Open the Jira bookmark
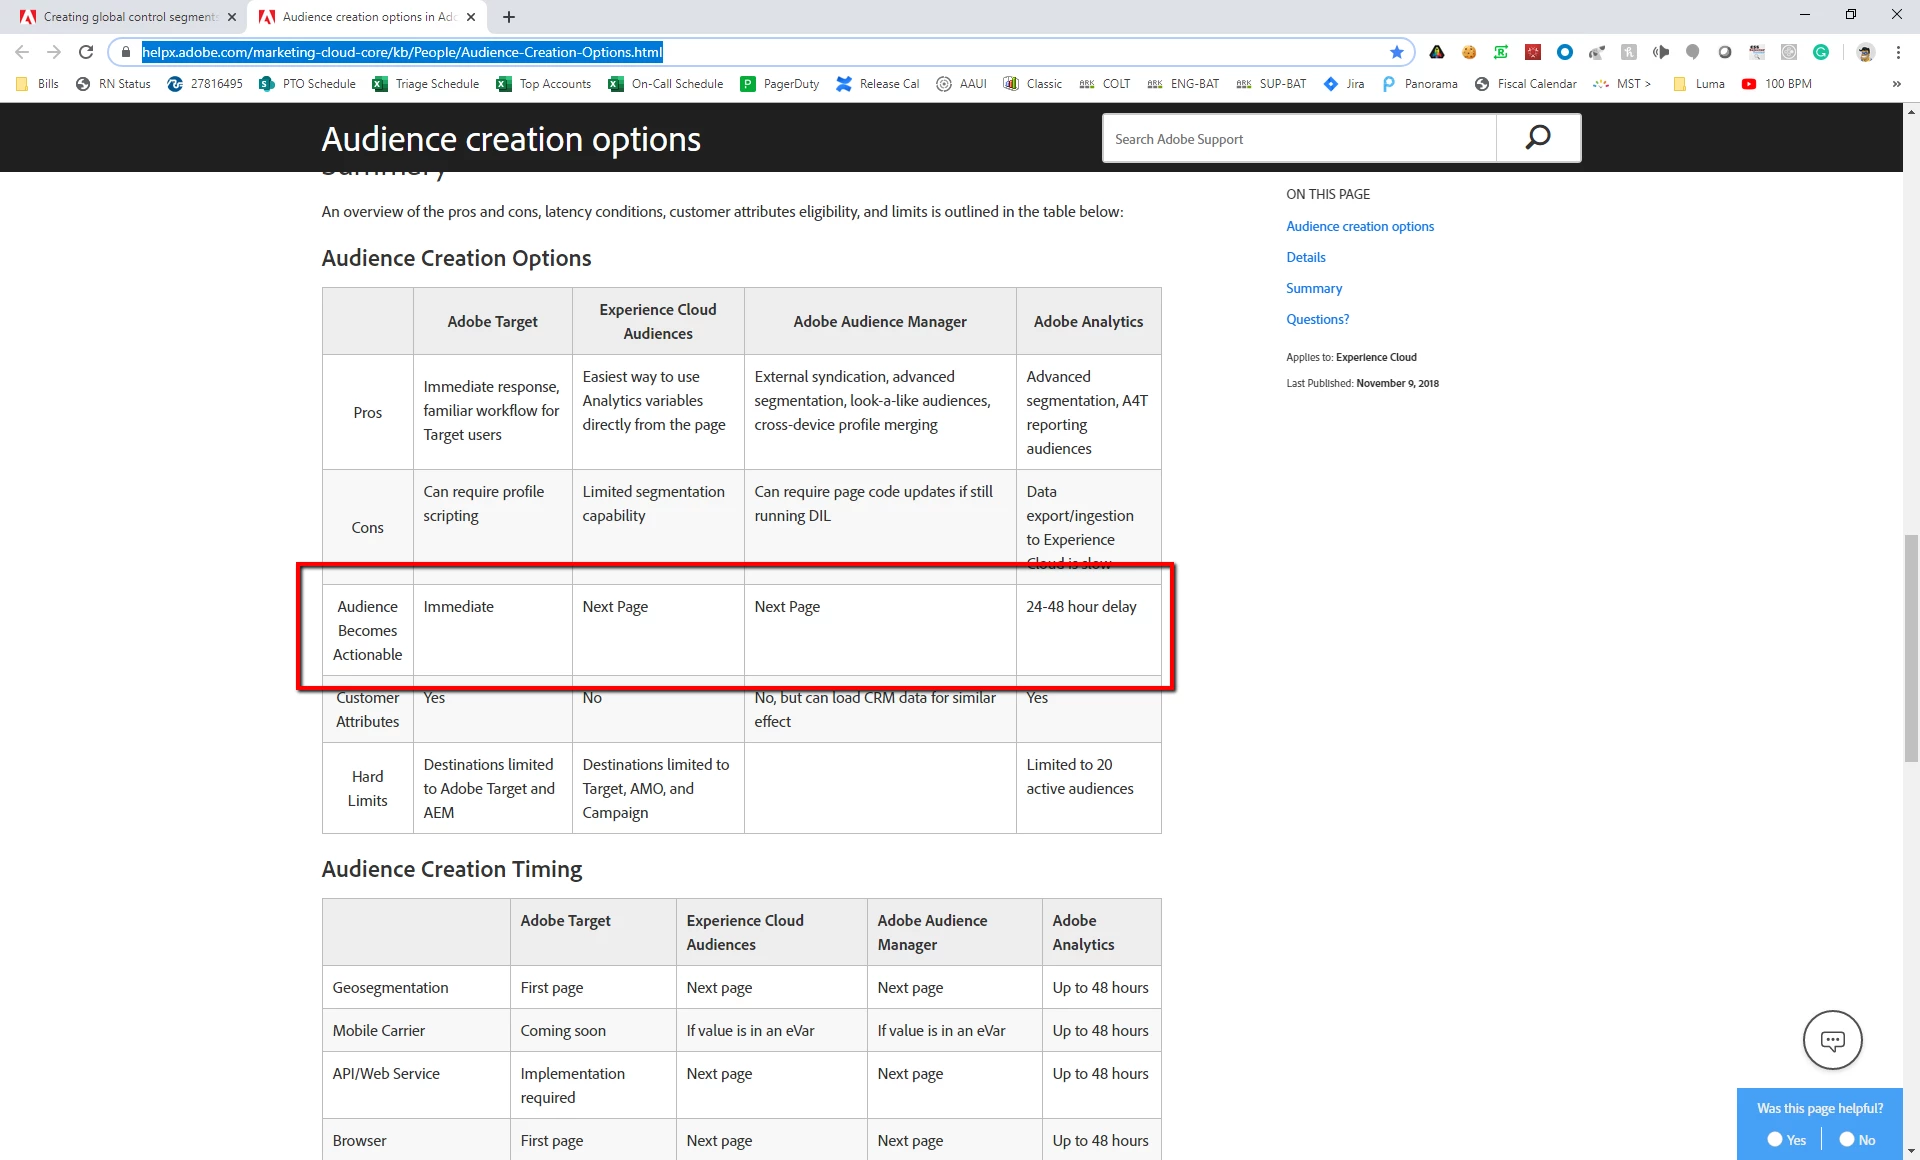The width and height of the screenshot is (1920, 1160). pyautogui.click(x=1344, y=84)
